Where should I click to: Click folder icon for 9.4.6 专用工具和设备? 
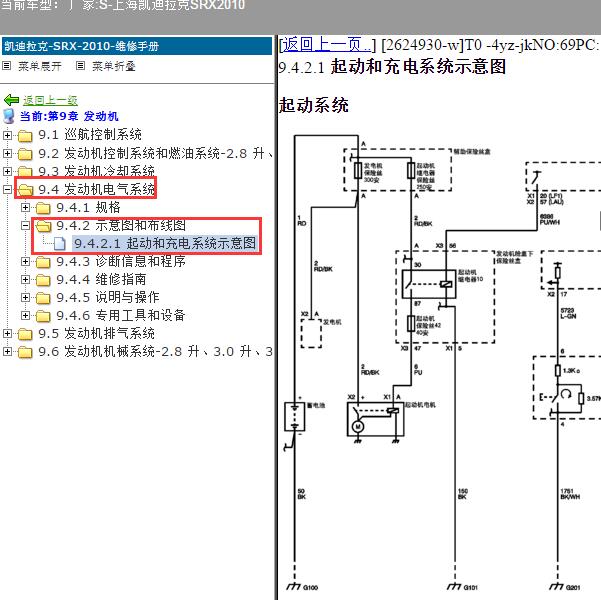tap(43, 316)
